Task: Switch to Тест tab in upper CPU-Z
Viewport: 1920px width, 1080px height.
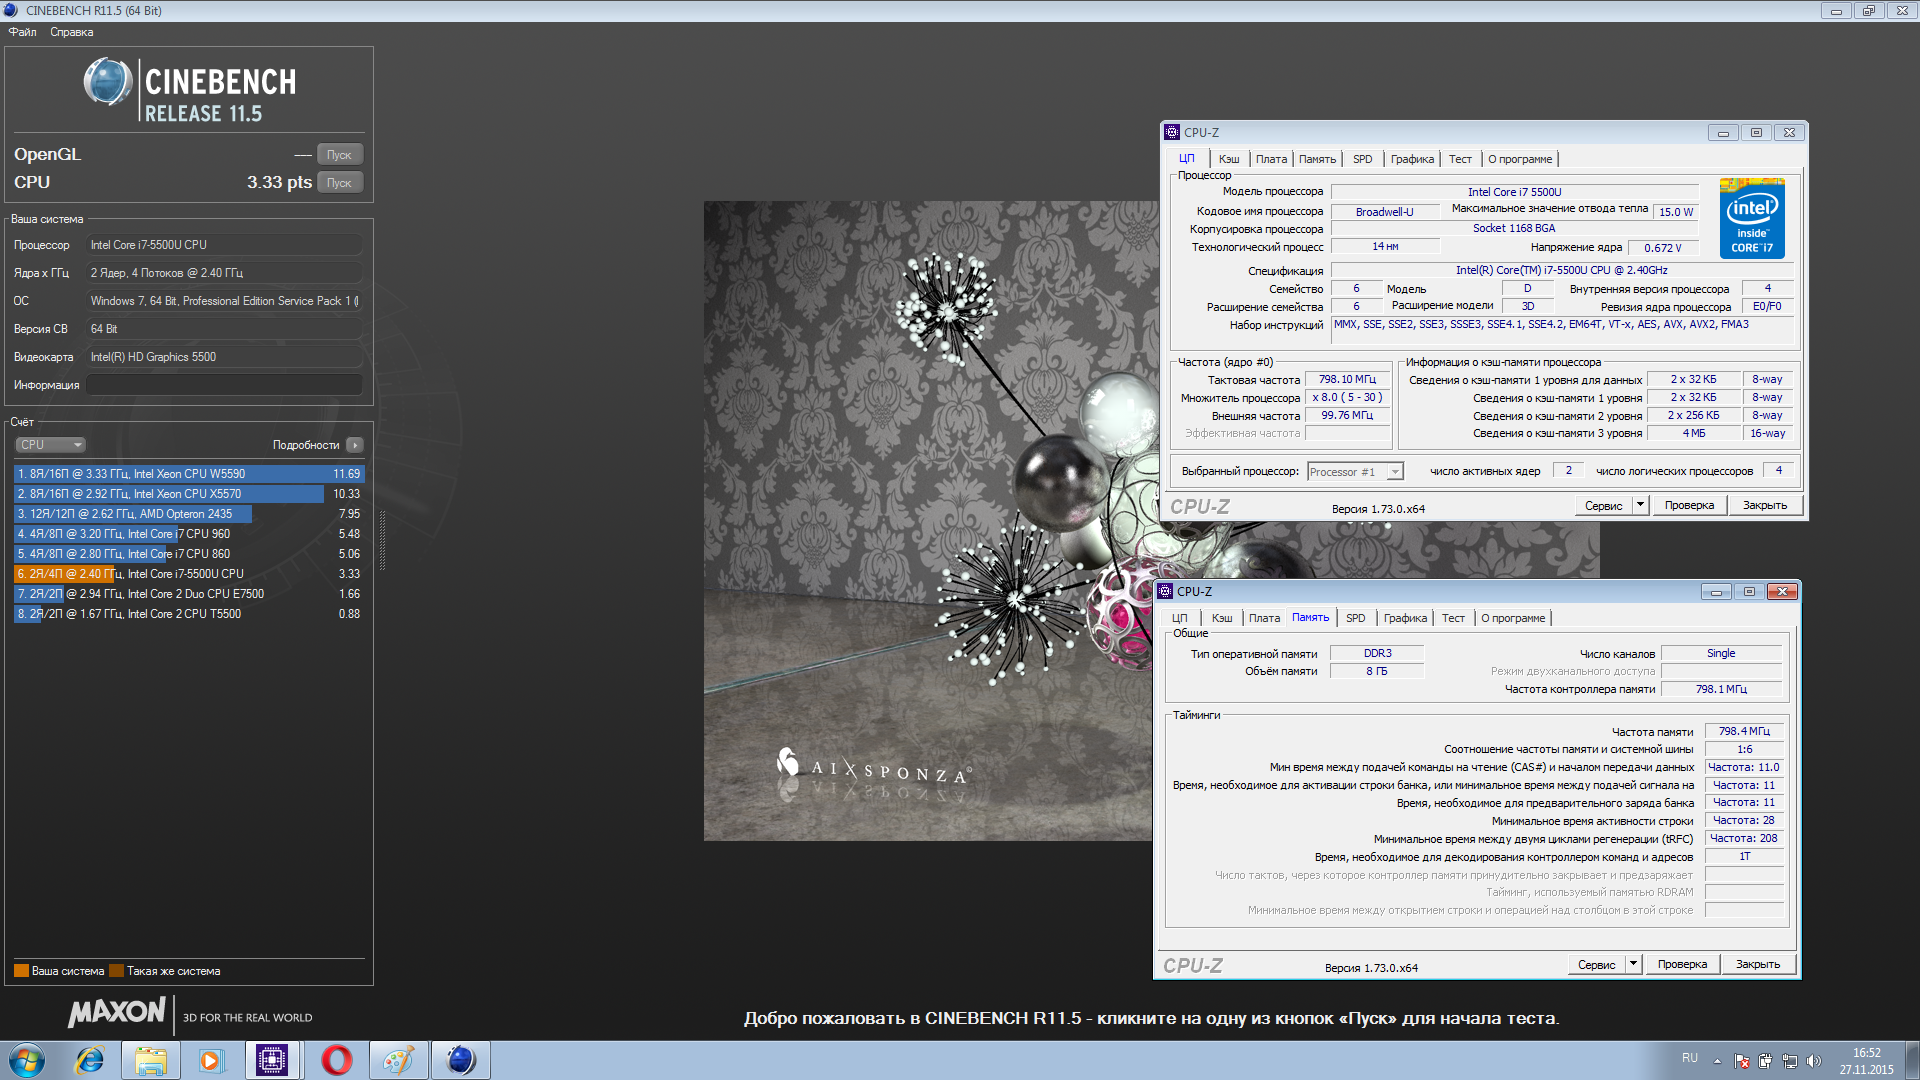Action: (1460, 159)
